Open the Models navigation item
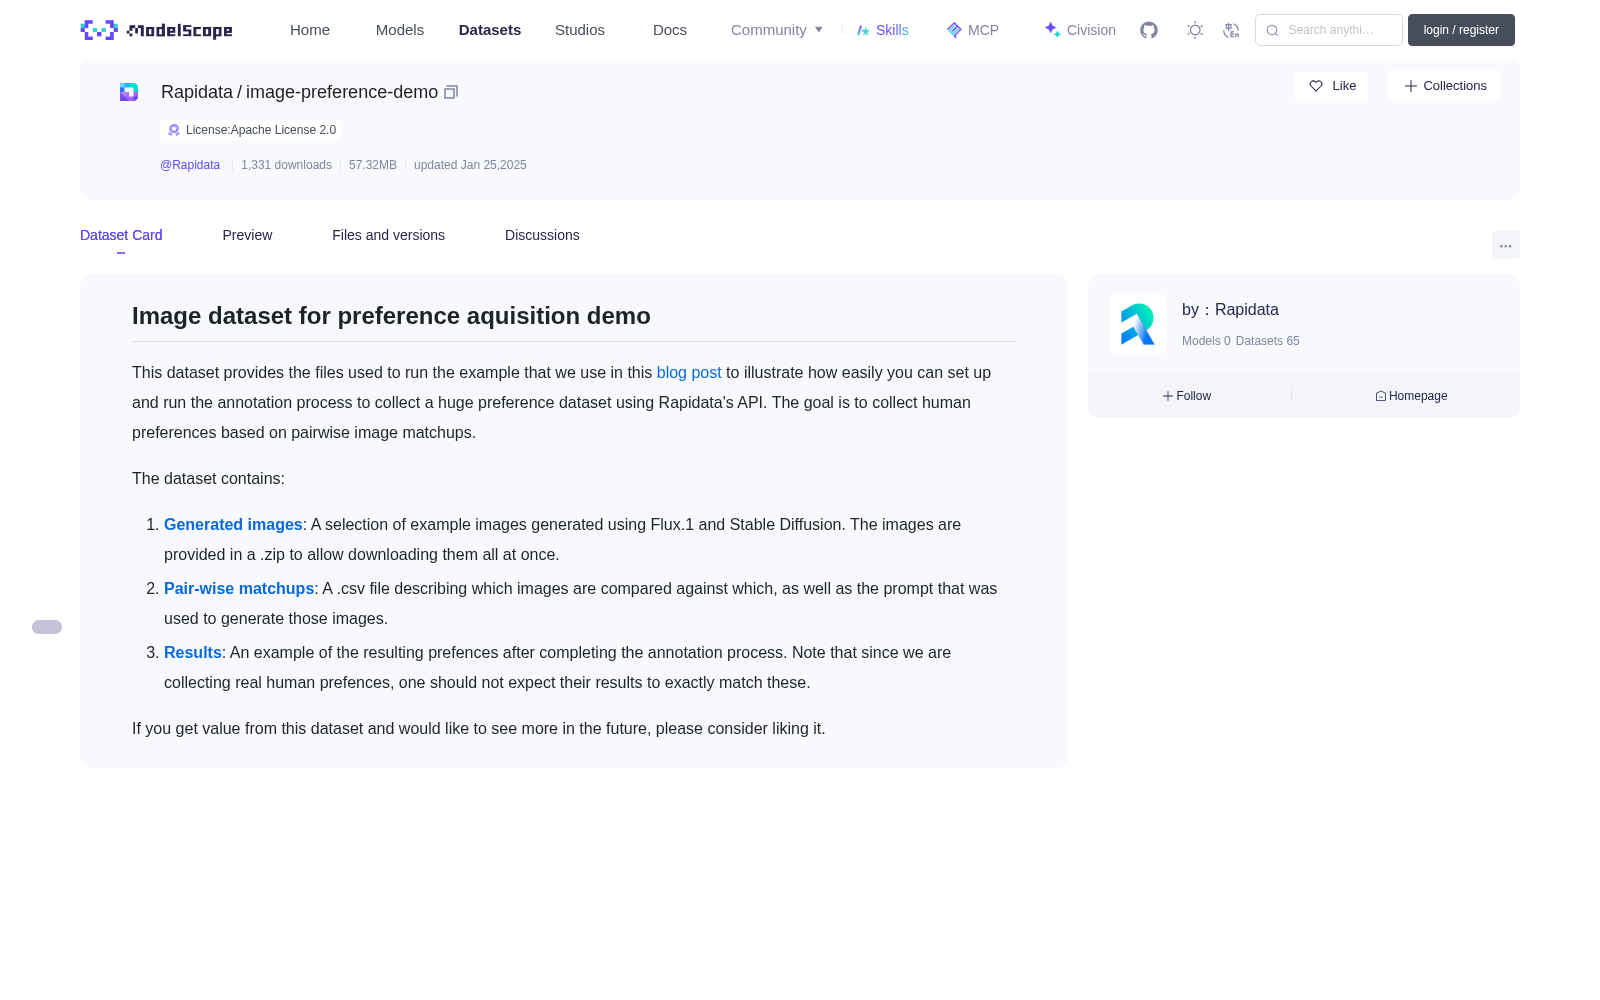 pyautogui.click(x=400, y=30)
